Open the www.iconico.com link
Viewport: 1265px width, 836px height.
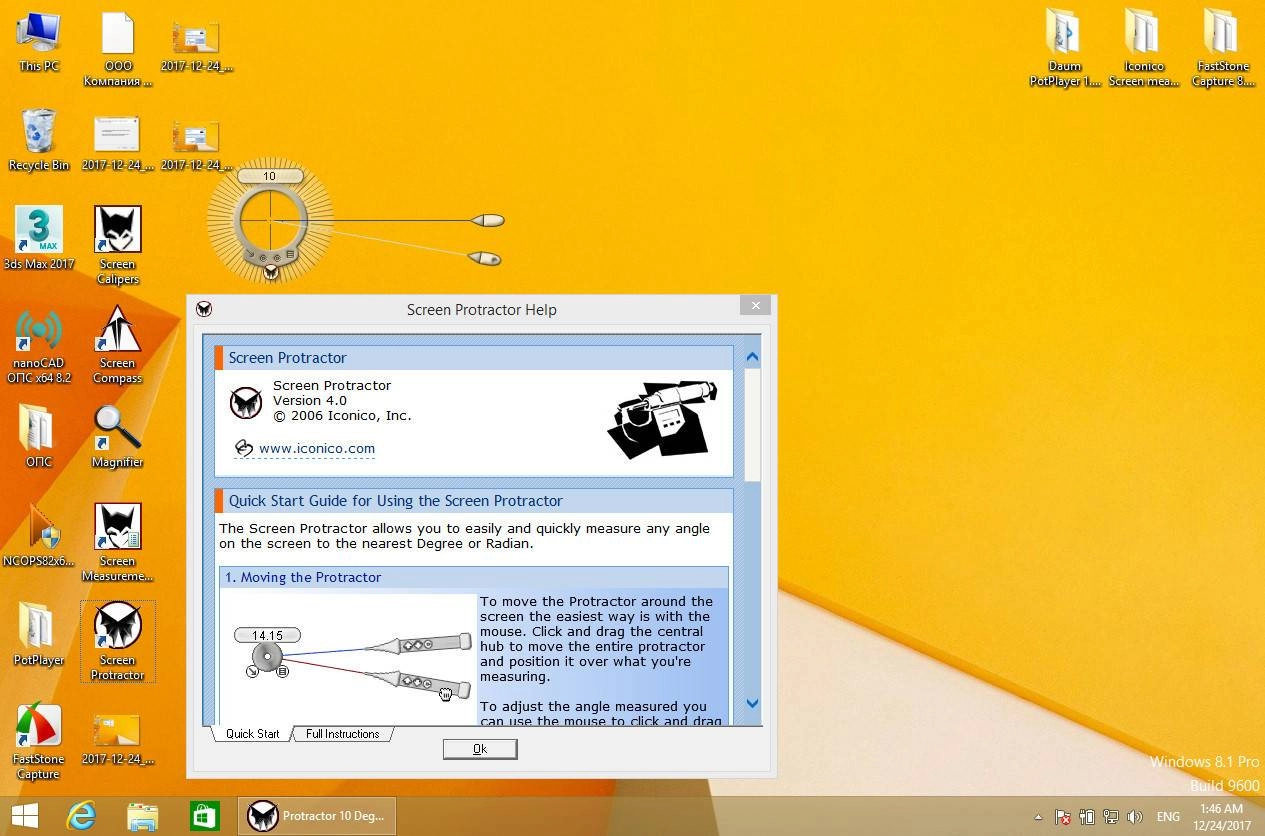point(317,449)
